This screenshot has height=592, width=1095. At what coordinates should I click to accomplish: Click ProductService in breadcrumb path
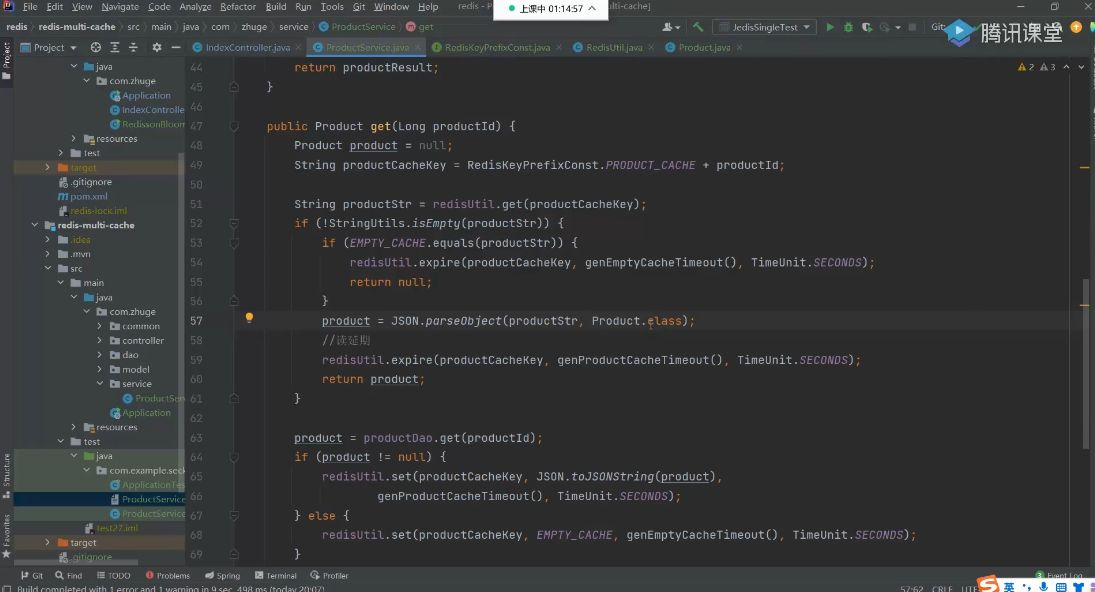coord(371,27)
